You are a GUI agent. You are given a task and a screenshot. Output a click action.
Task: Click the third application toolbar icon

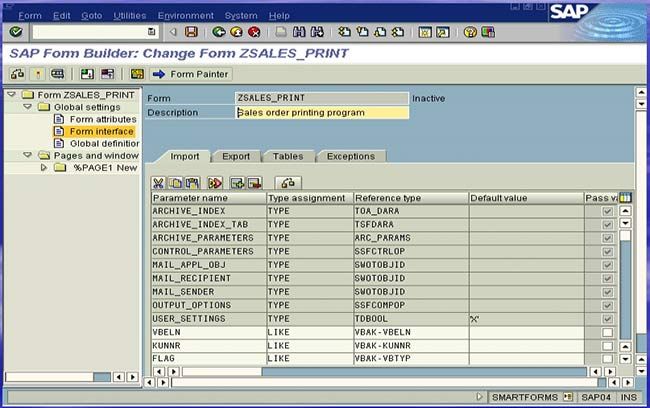tap(57, 74)
